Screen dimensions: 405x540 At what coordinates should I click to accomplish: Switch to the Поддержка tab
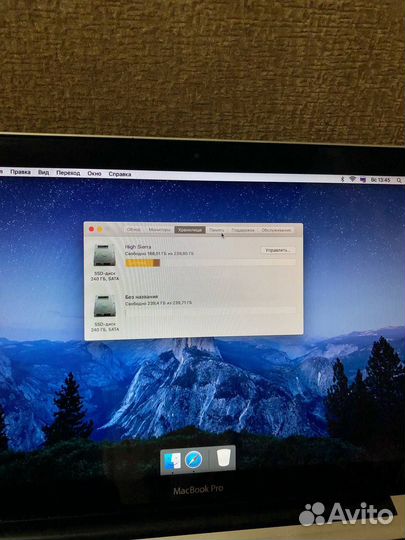point(243,230)
